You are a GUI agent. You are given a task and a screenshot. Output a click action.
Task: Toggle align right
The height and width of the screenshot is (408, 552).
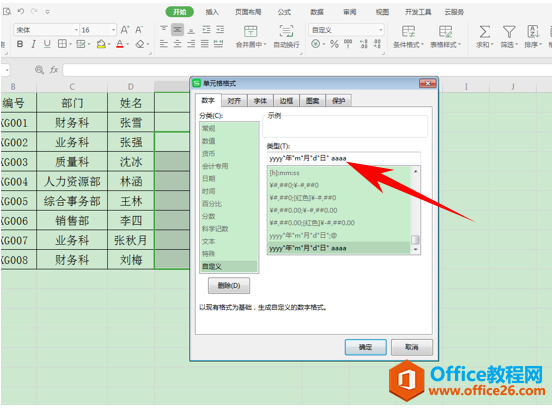[191, 44]
